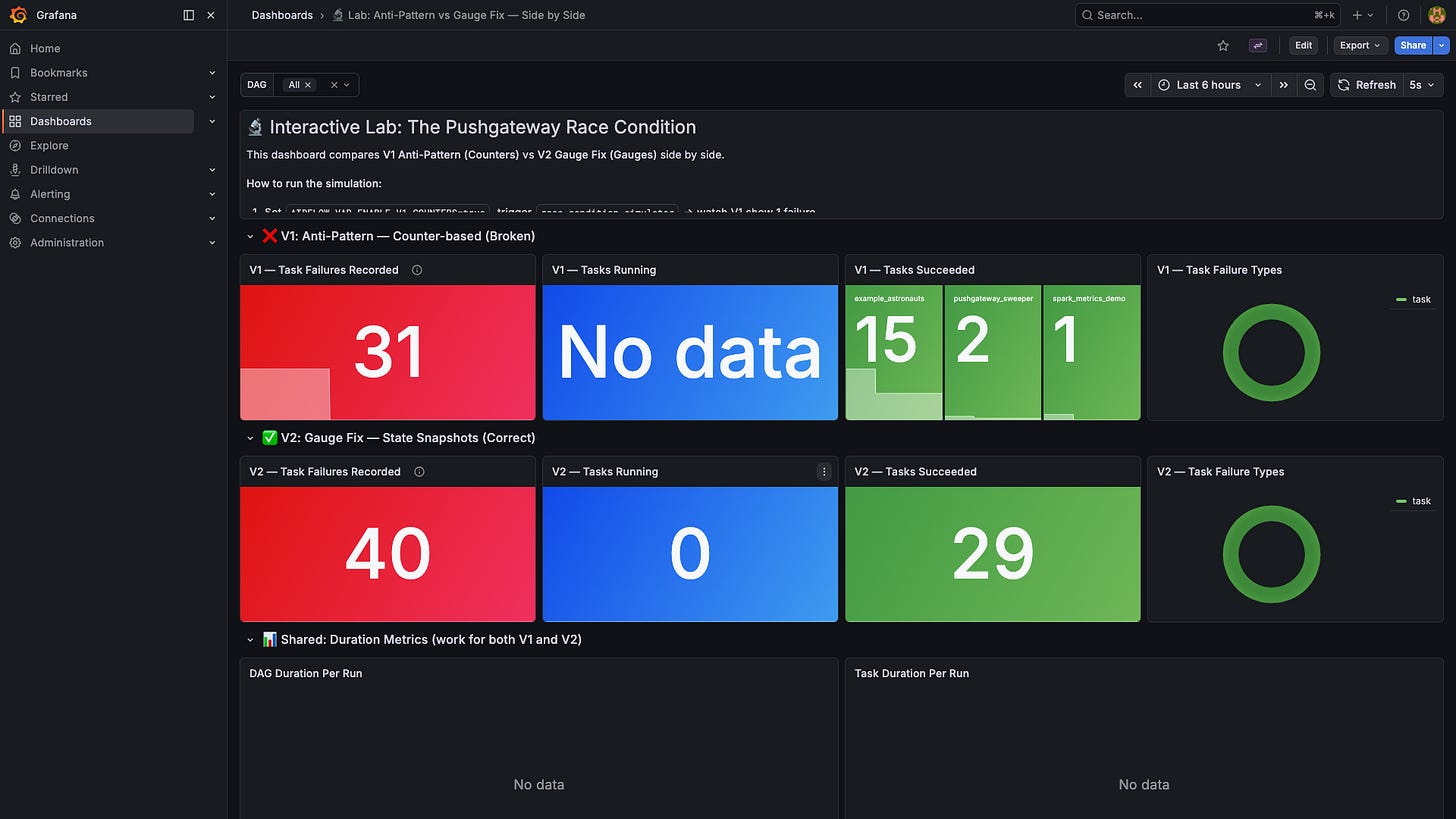The height and width of the screenshot is (819, 1456).
Task: Open Administration in the sidebar
Action: [67, 242]
